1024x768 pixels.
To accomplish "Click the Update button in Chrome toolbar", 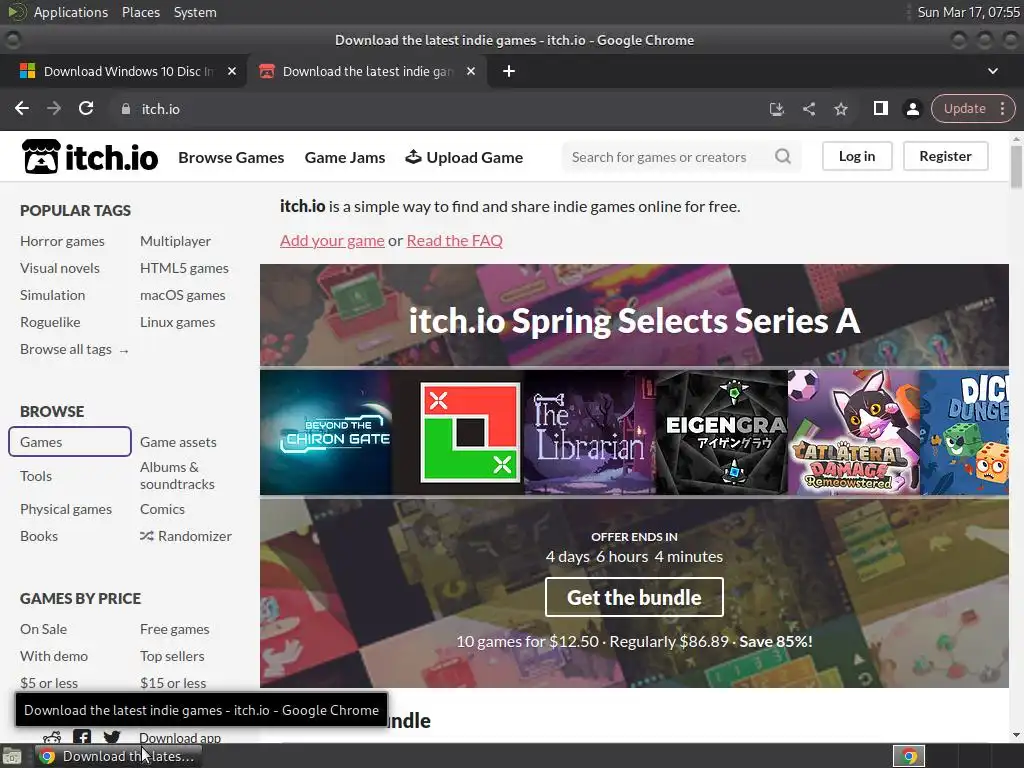I will (965, 108).
